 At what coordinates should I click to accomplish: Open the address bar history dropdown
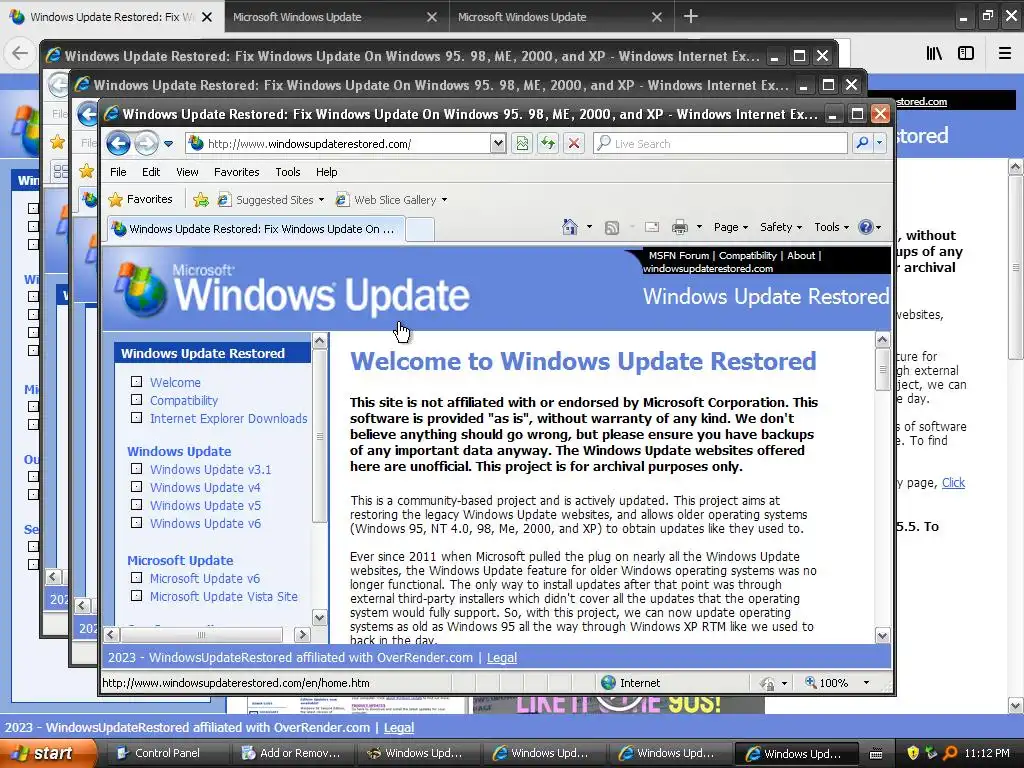(x=498, y=143)
